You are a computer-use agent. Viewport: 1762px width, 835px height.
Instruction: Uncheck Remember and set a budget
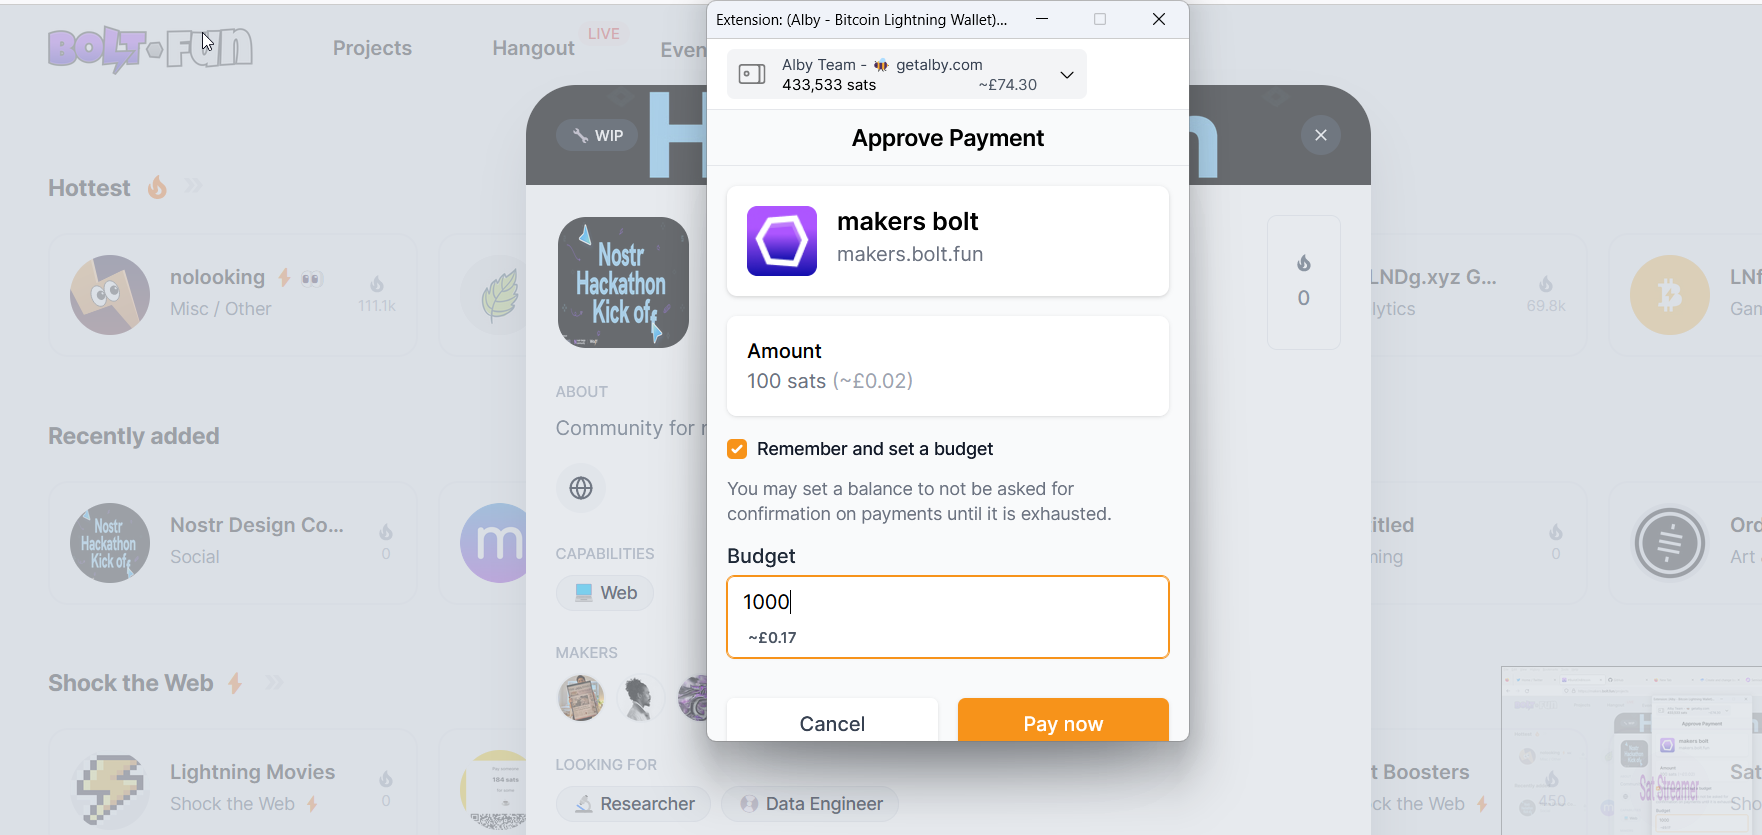[737, 449]
